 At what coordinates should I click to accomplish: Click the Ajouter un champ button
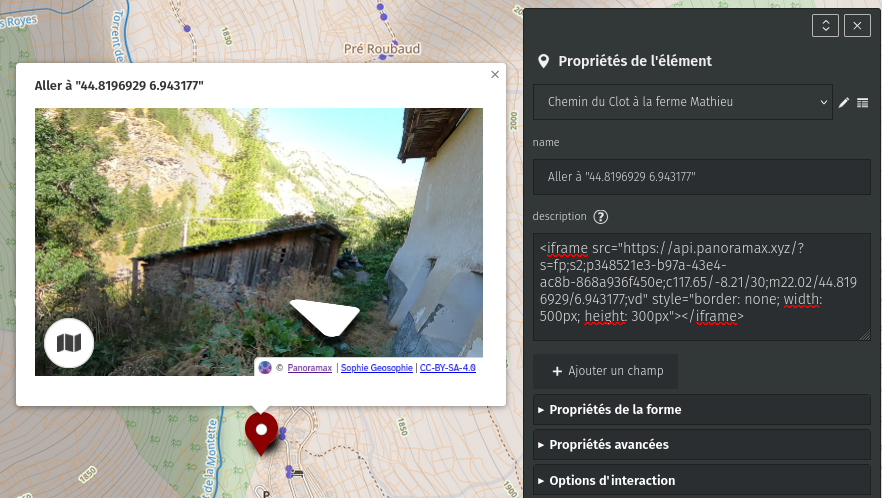(605, 371)
